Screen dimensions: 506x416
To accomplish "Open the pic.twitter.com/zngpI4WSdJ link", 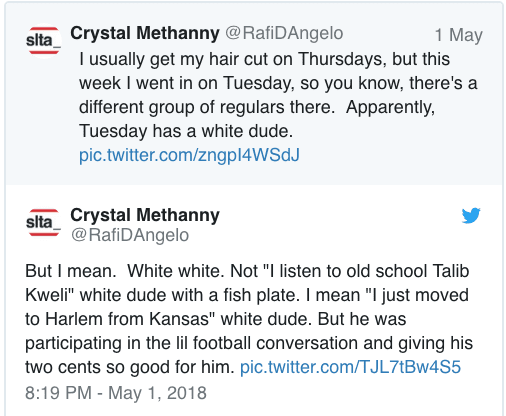I will (189, 155).
